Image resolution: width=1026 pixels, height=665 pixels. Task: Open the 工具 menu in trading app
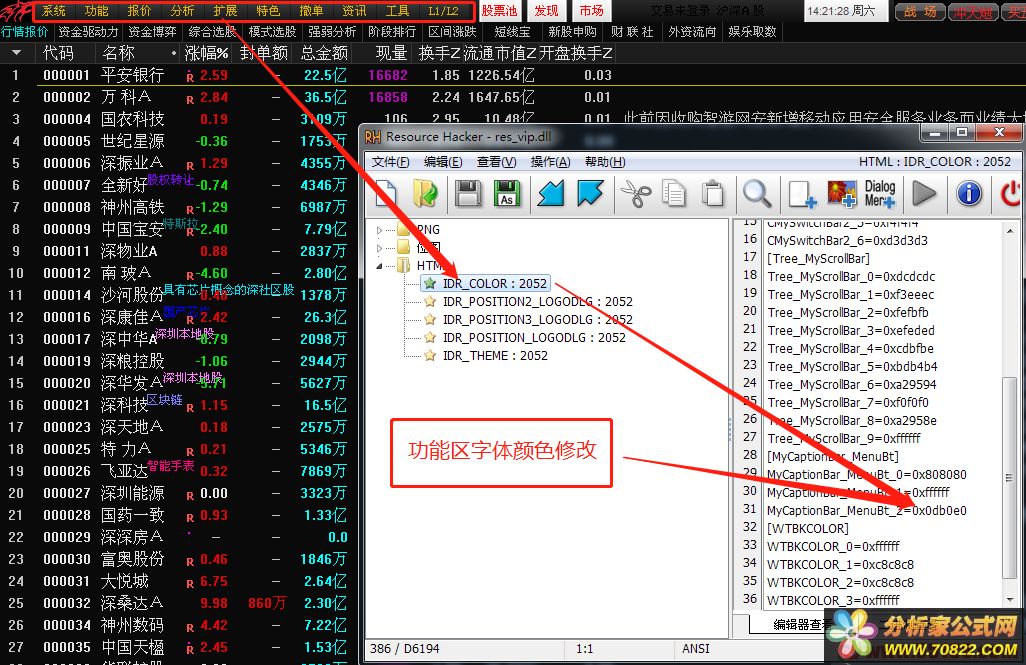point(397,10)
